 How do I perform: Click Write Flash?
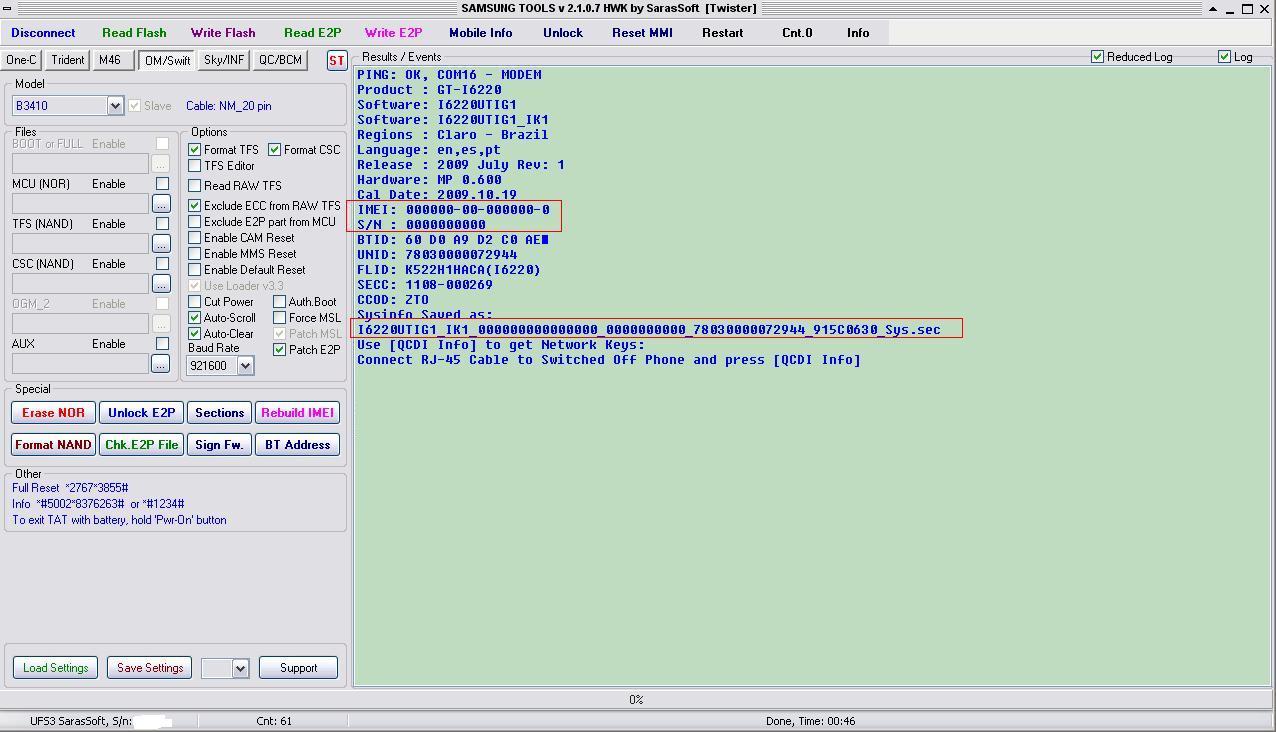tap(223, 33)
